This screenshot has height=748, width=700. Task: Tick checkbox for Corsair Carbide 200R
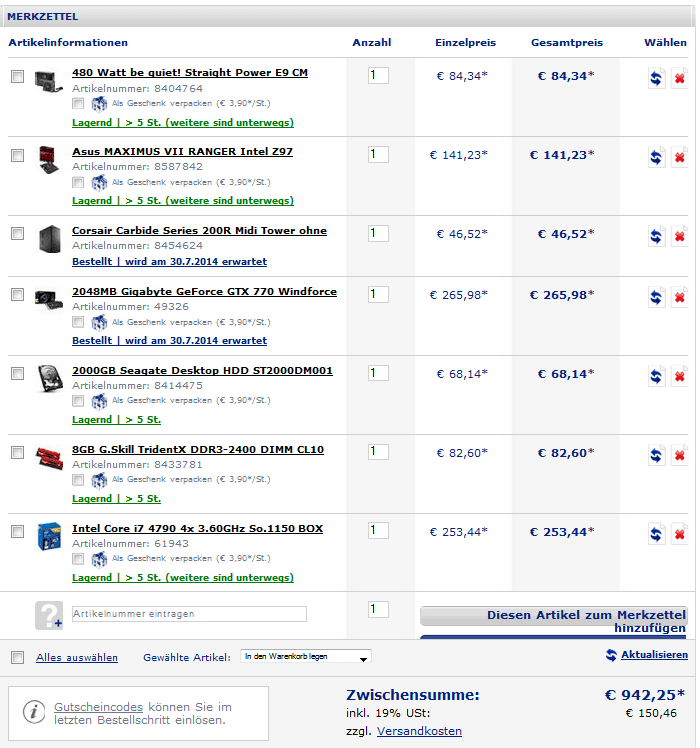pos(18,233)
